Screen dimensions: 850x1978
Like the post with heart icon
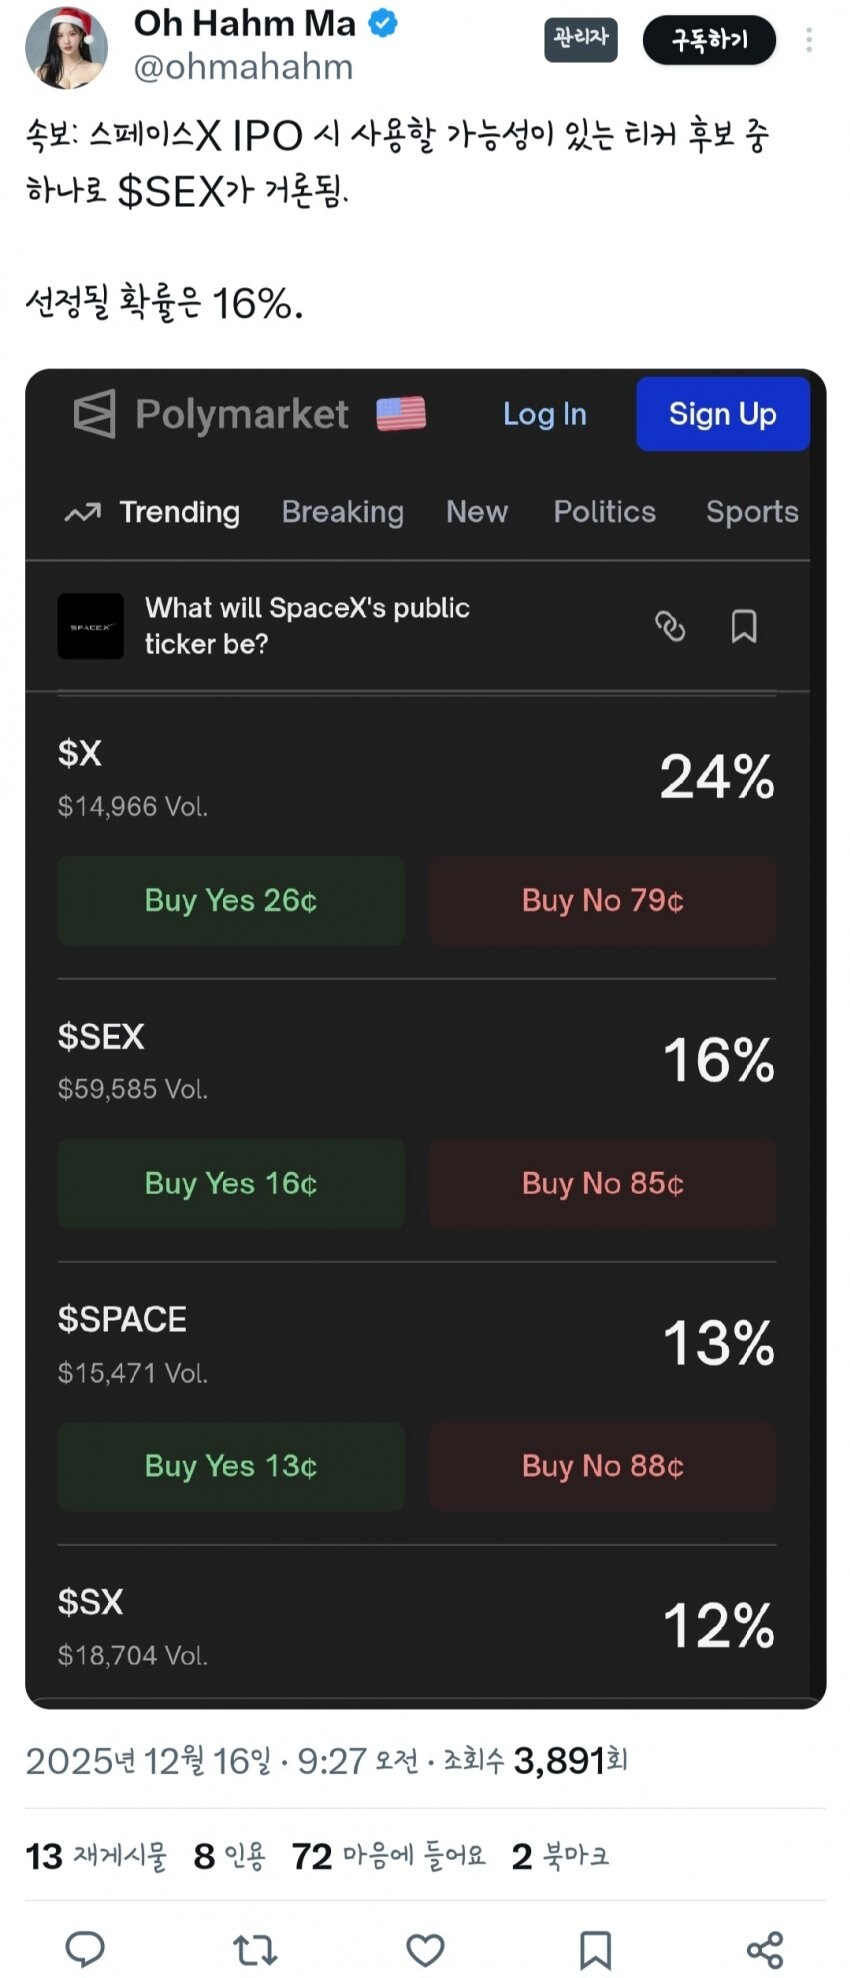coord(425,1949)
